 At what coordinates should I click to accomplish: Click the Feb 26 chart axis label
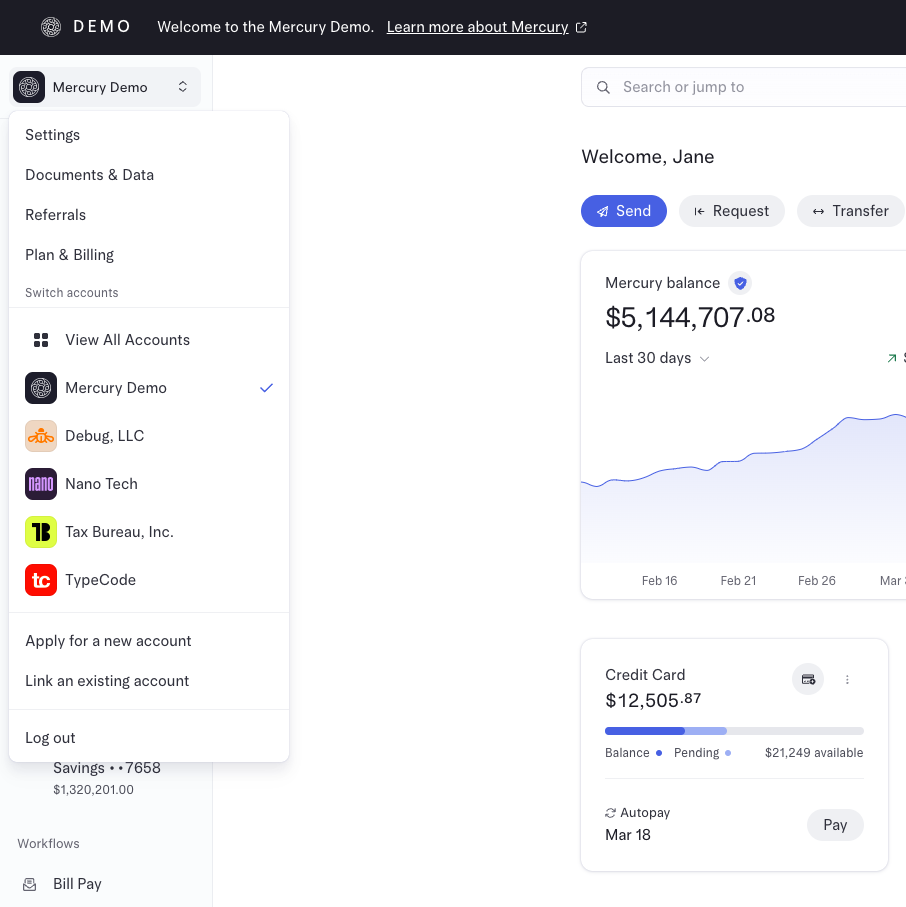pyautogui.click(x=817, y=581)
